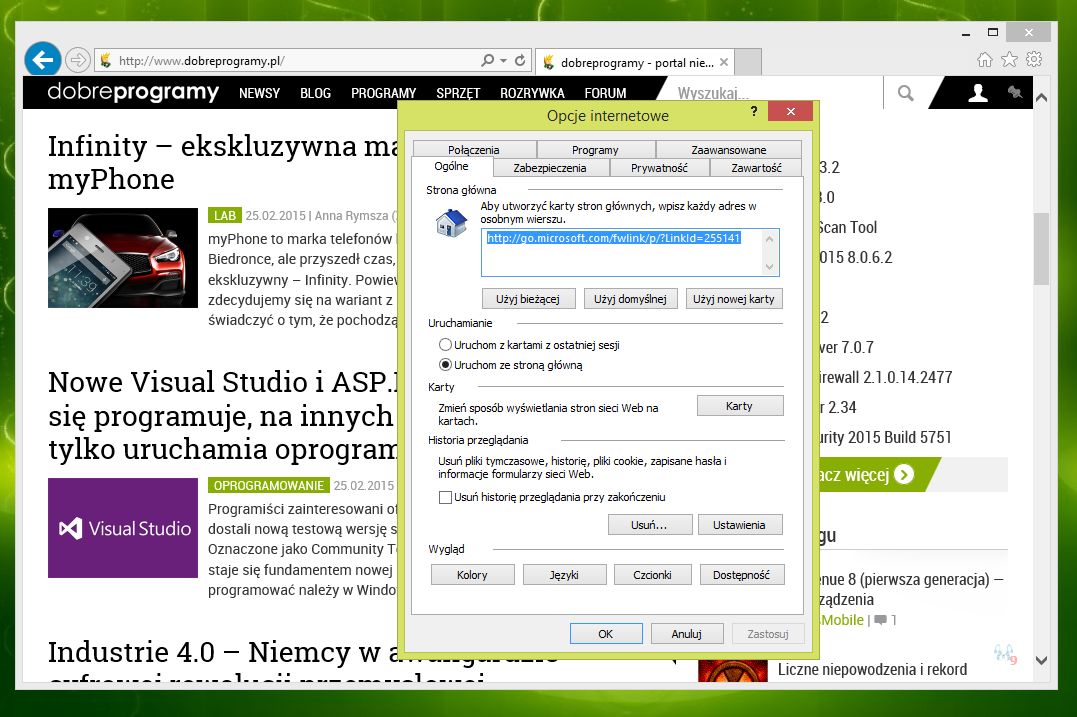Click the site search magnifier icon
1077x717 pixels.
906,93
